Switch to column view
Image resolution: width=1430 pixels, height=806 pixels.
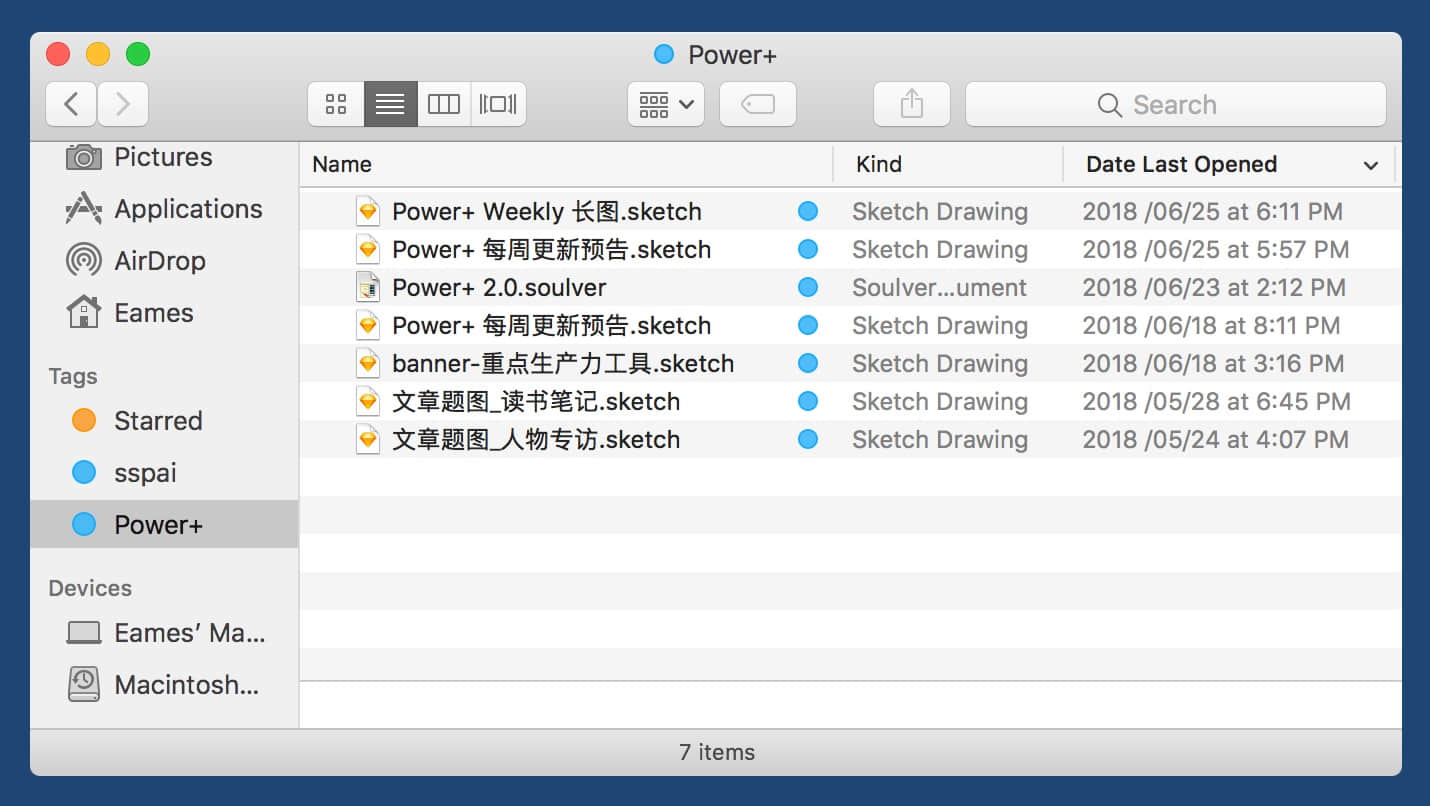[x=443, y=104]
